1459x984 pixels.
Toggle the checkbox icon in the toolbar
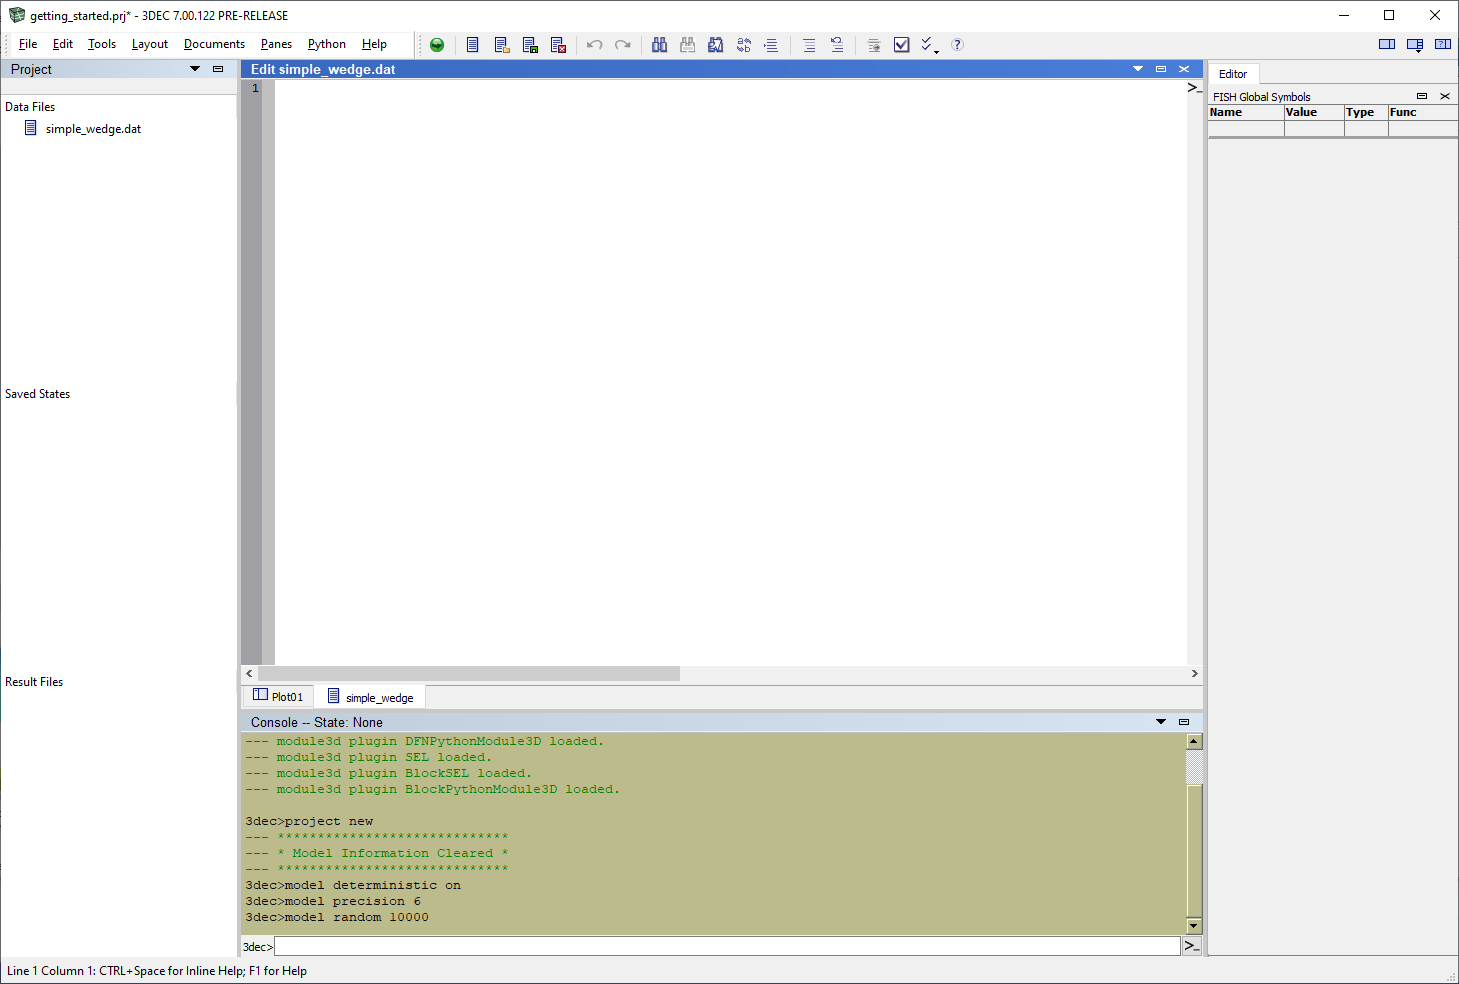(x=901, y=45)
